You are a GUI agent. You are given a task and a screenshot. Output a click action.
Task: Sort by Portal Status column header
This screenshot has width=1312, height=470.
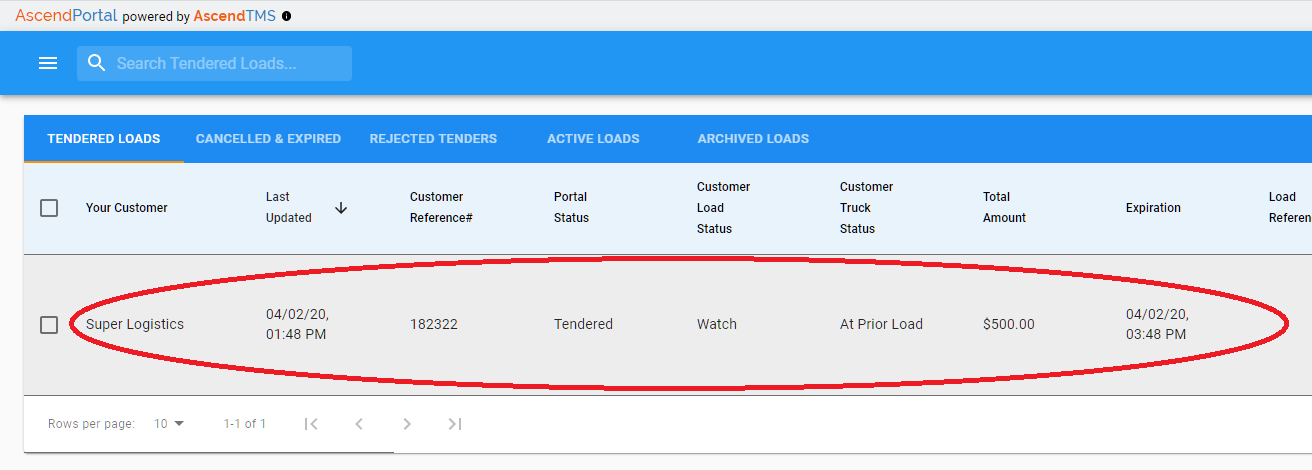tap(571, 208)
